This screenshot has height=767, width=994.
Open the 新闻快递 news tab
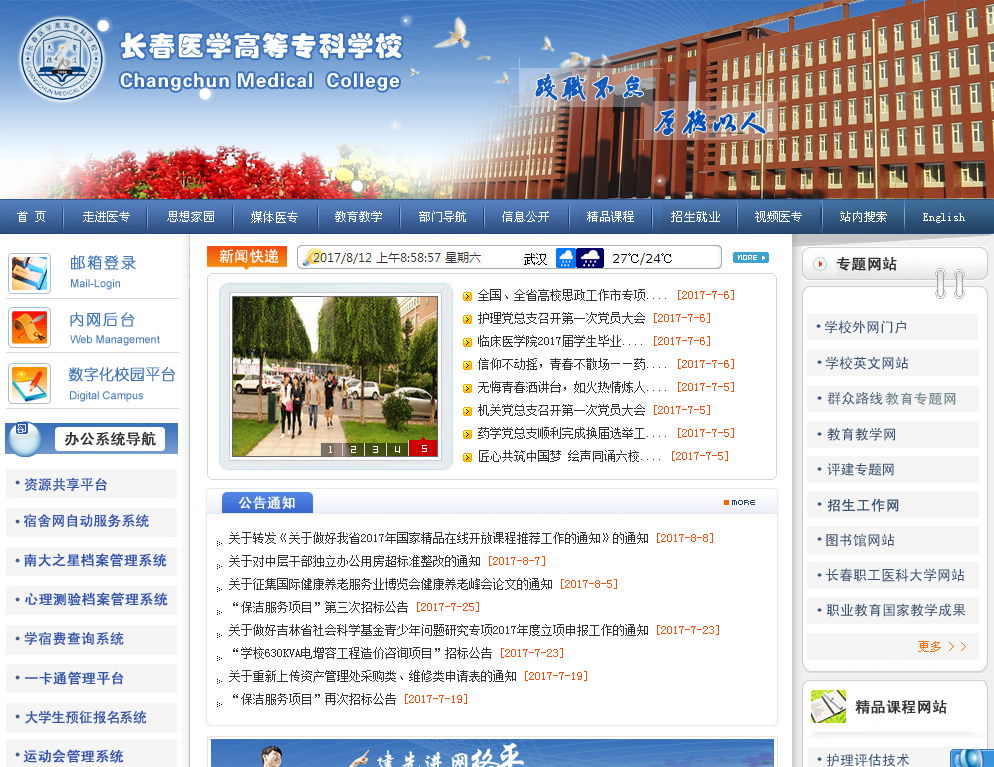pyautogui.click(x=247, y=257)
